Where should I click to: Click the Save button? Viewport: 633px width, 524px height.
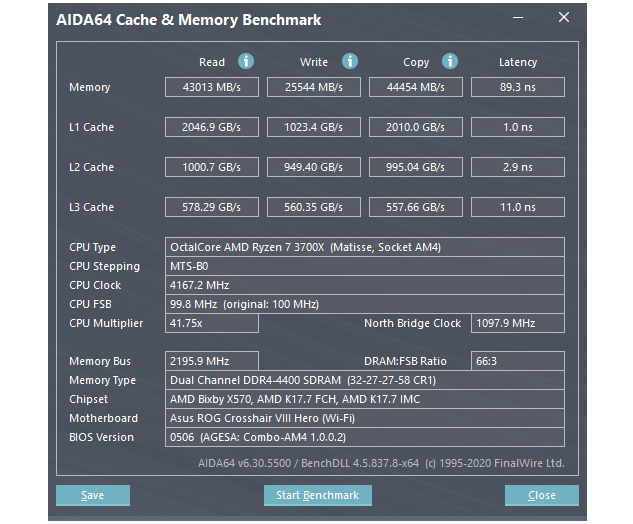coord(93,495)
